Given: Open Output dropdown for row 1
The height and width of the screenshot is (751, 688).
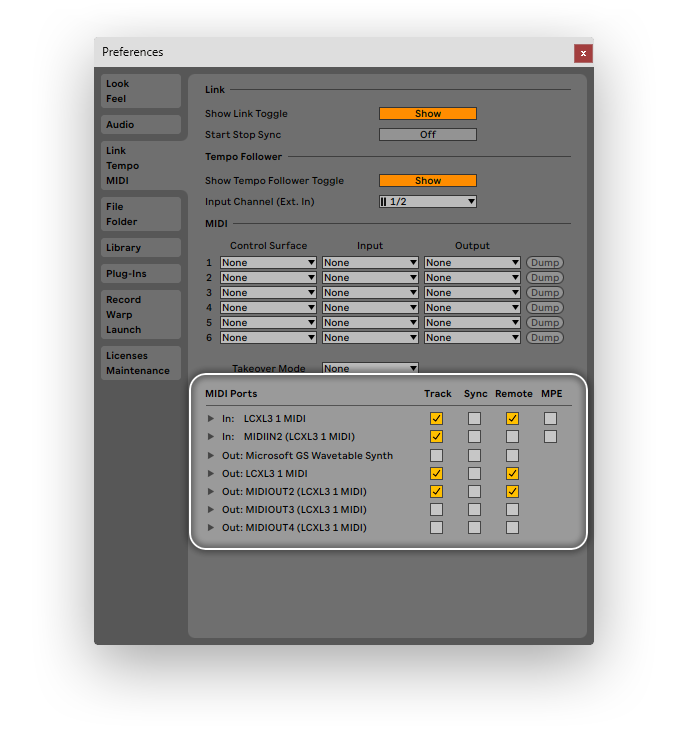Looking at the screenshot, I should (x=472, y=262).
